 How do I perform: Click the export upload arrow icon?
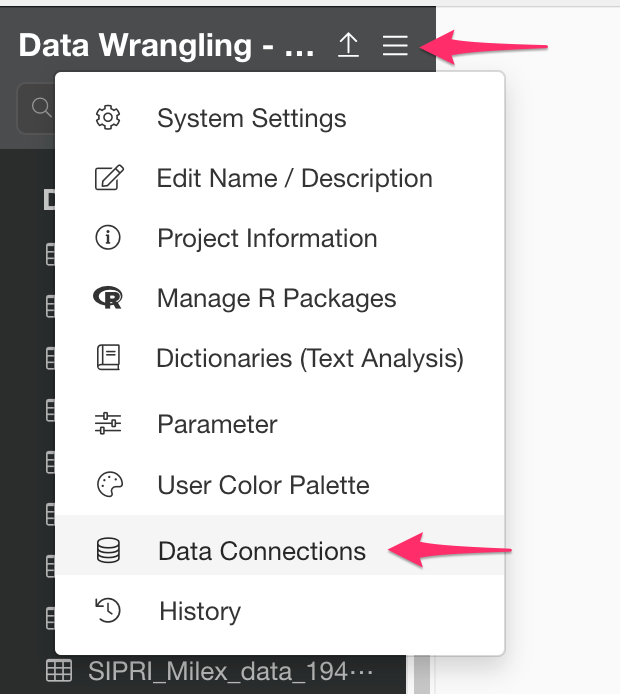coord(348,46)
